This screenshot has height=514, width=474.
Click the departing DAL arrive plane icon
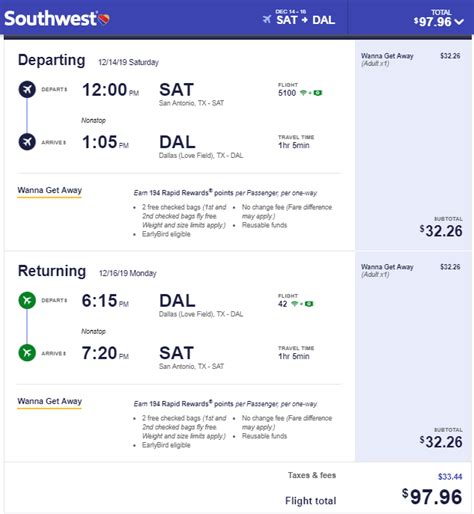coord(27,142)
